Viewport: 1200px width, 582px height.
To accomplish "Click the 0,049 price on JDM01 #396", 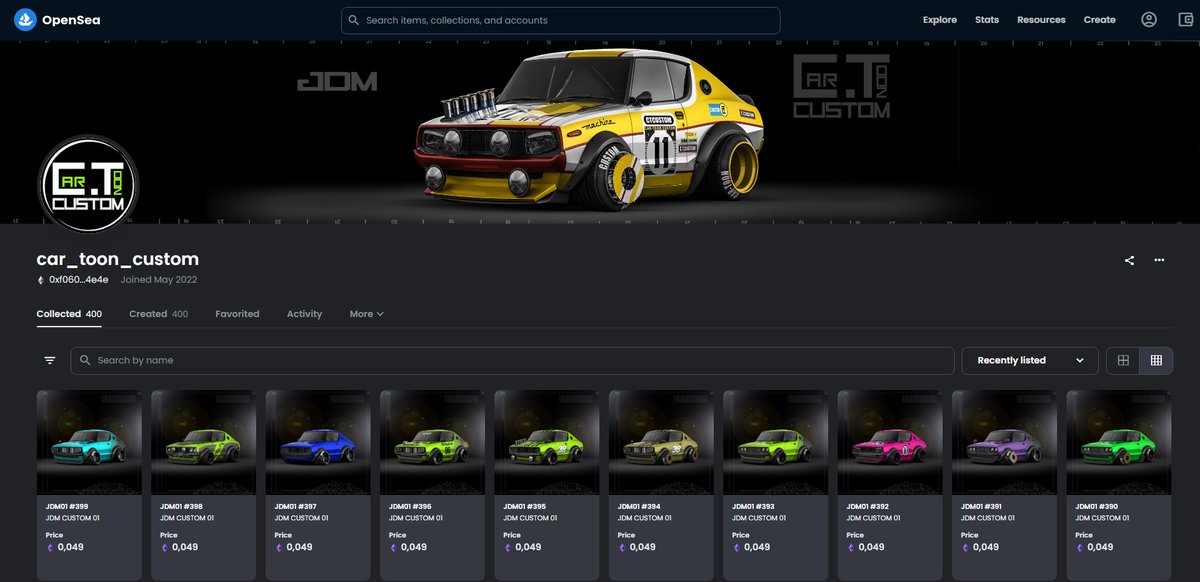I will click(414, 547).
